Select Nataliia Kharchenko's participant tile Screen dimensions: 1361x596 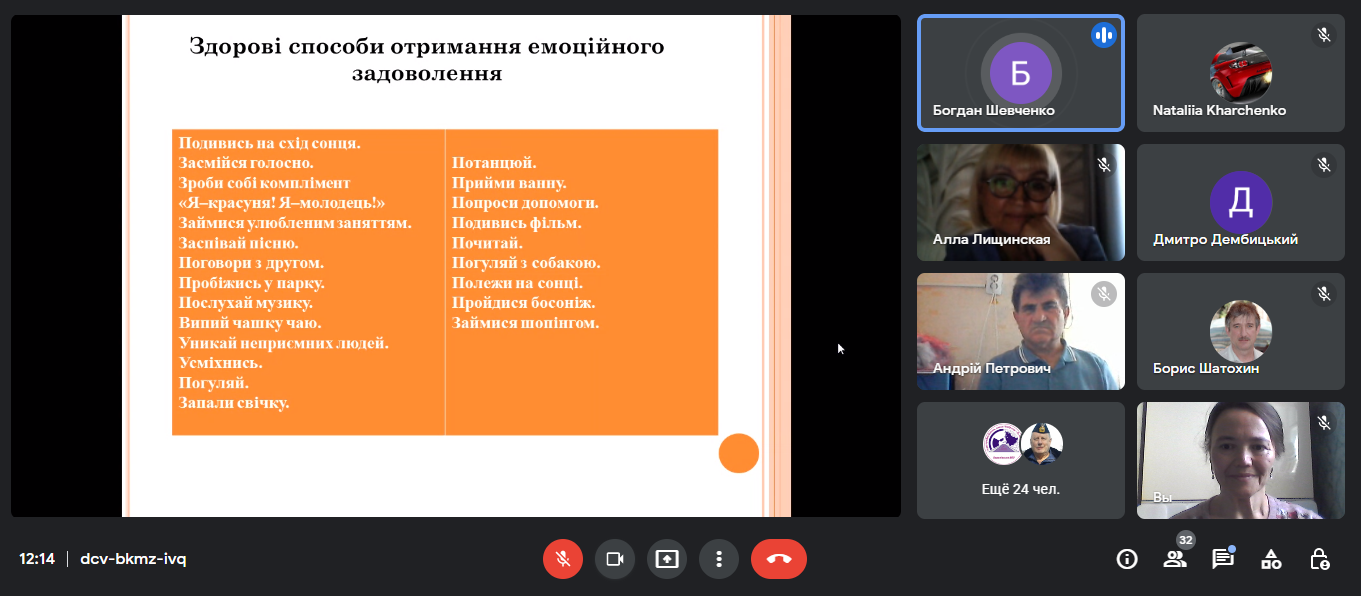(1240, 73)
